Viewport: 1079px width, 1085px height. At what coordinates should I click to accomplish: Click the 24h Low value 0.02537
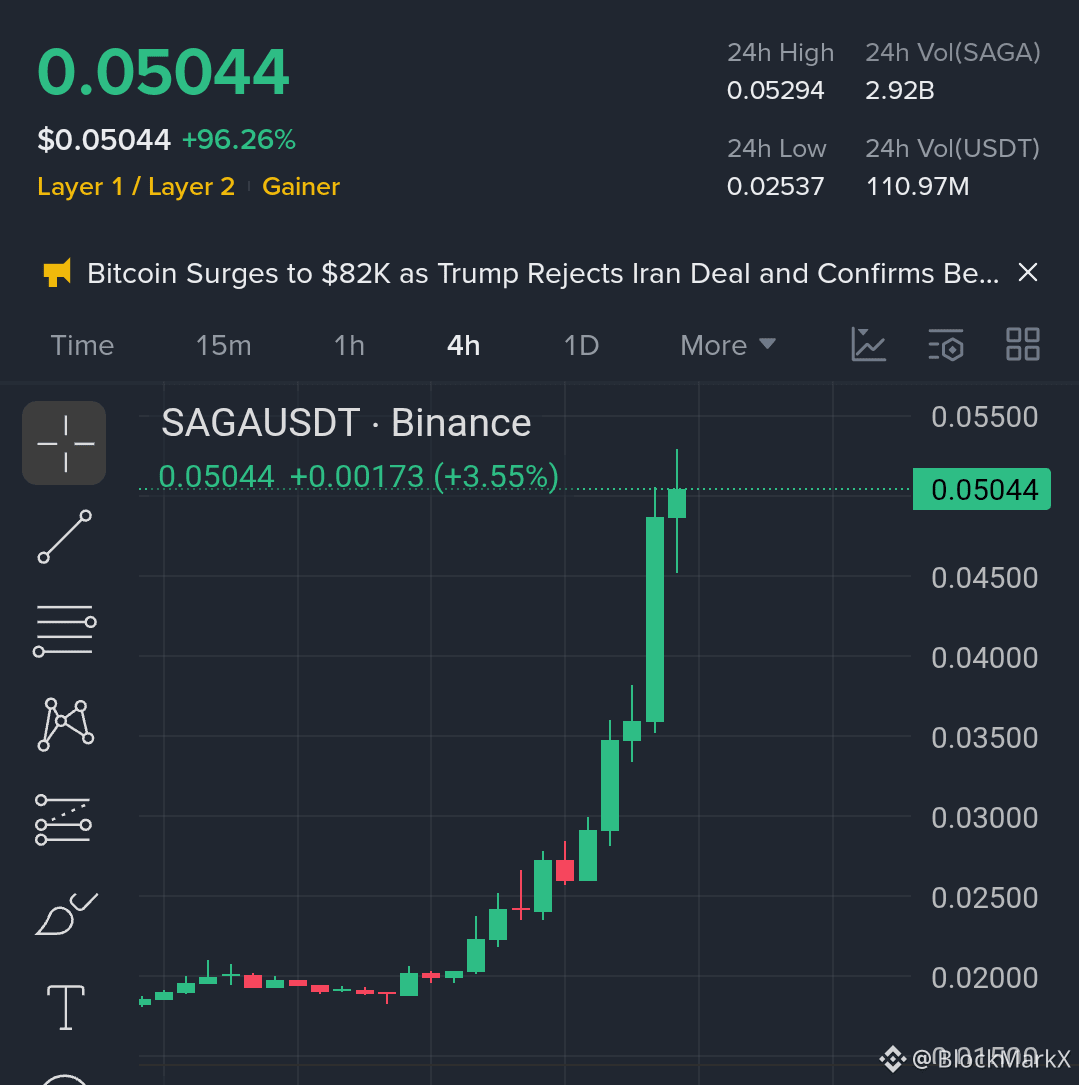(775, 187)
